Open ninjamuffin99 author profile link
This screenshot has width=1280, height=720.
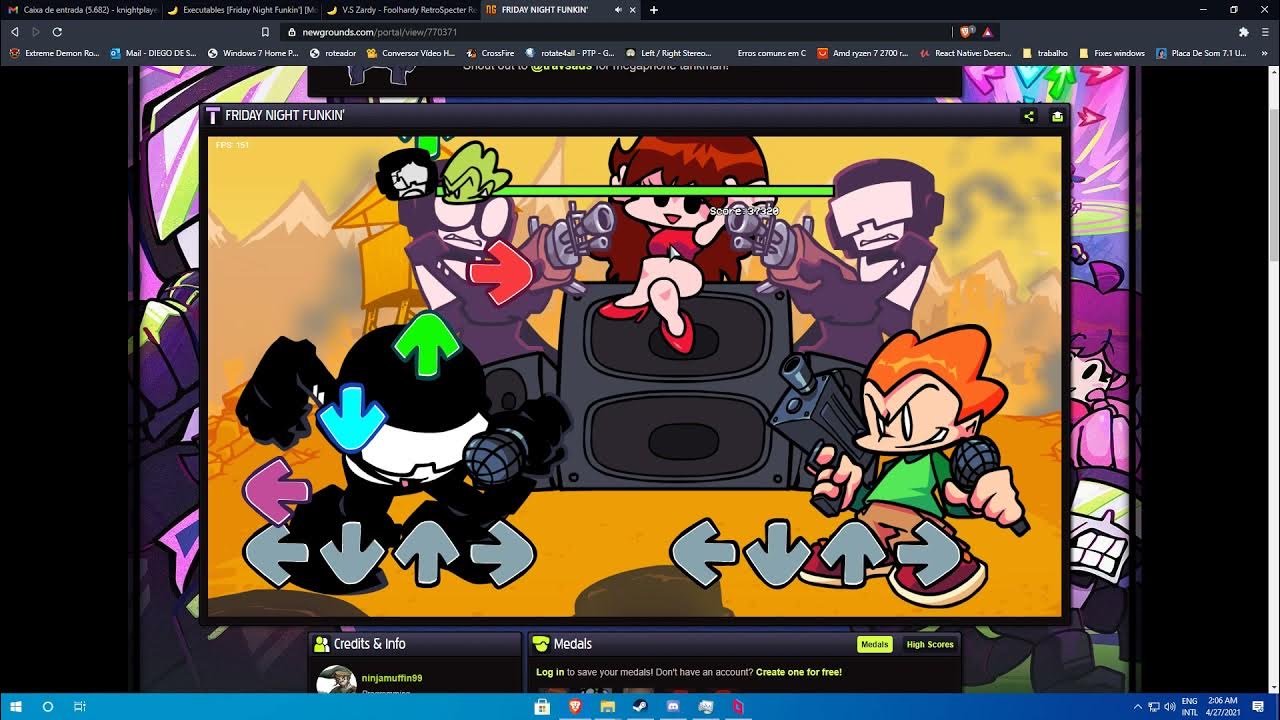coord(392,678)
